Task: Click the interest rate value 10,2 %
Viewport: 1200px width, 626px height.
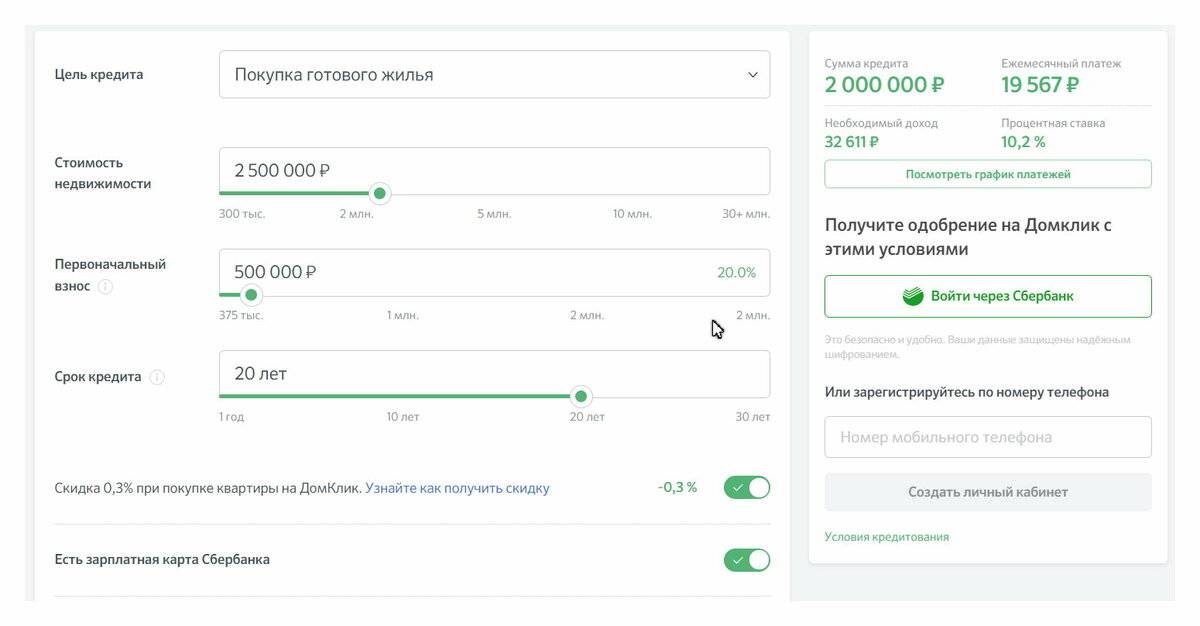Action: pyautogui.click(x=1023, y=142)
